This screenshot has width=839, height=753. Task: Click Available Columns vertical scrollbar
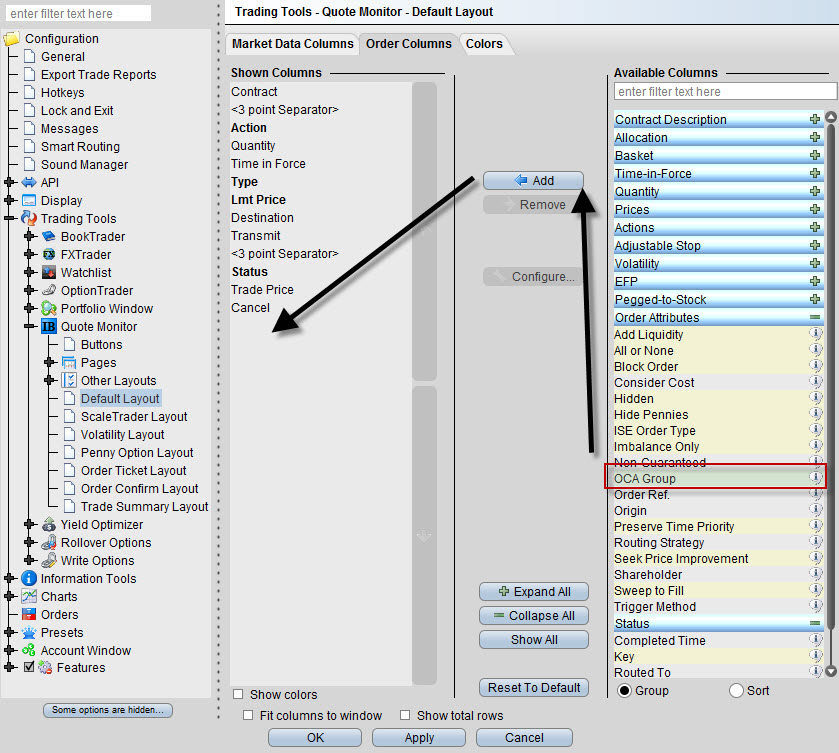tap(831, 375)
